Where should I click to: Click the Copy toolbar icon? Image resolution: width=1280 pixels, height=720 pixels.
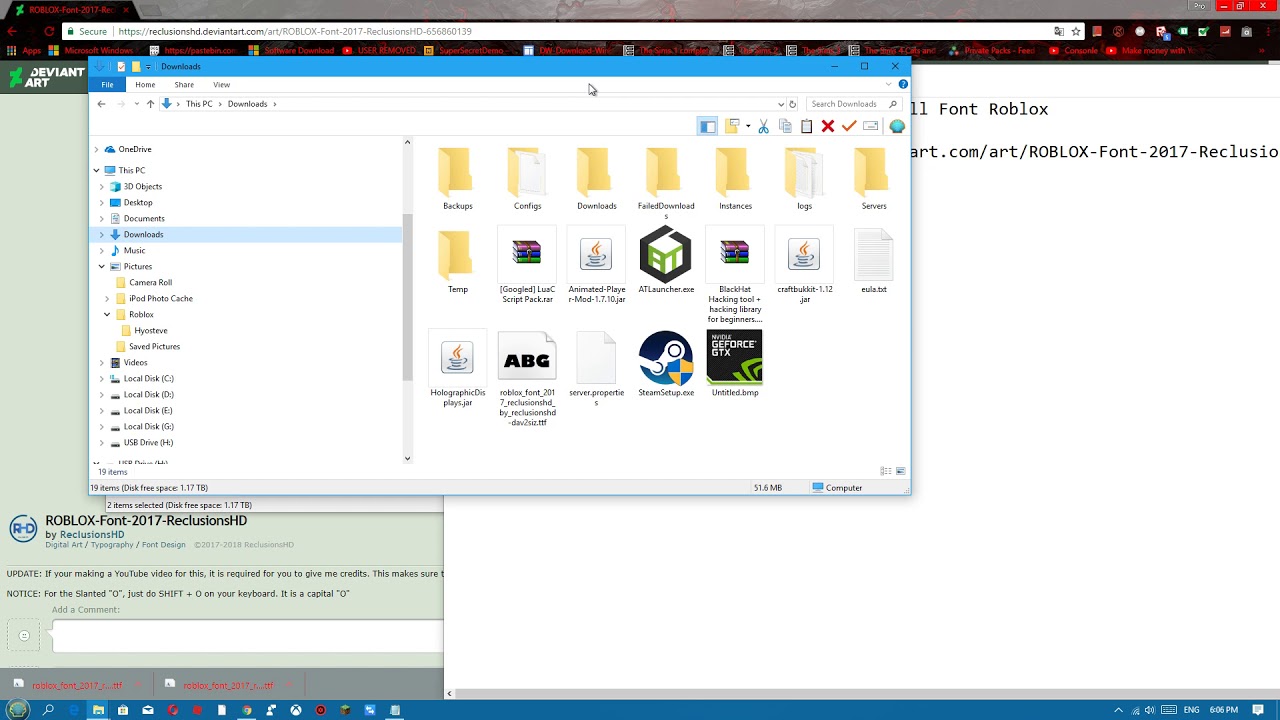785,126
